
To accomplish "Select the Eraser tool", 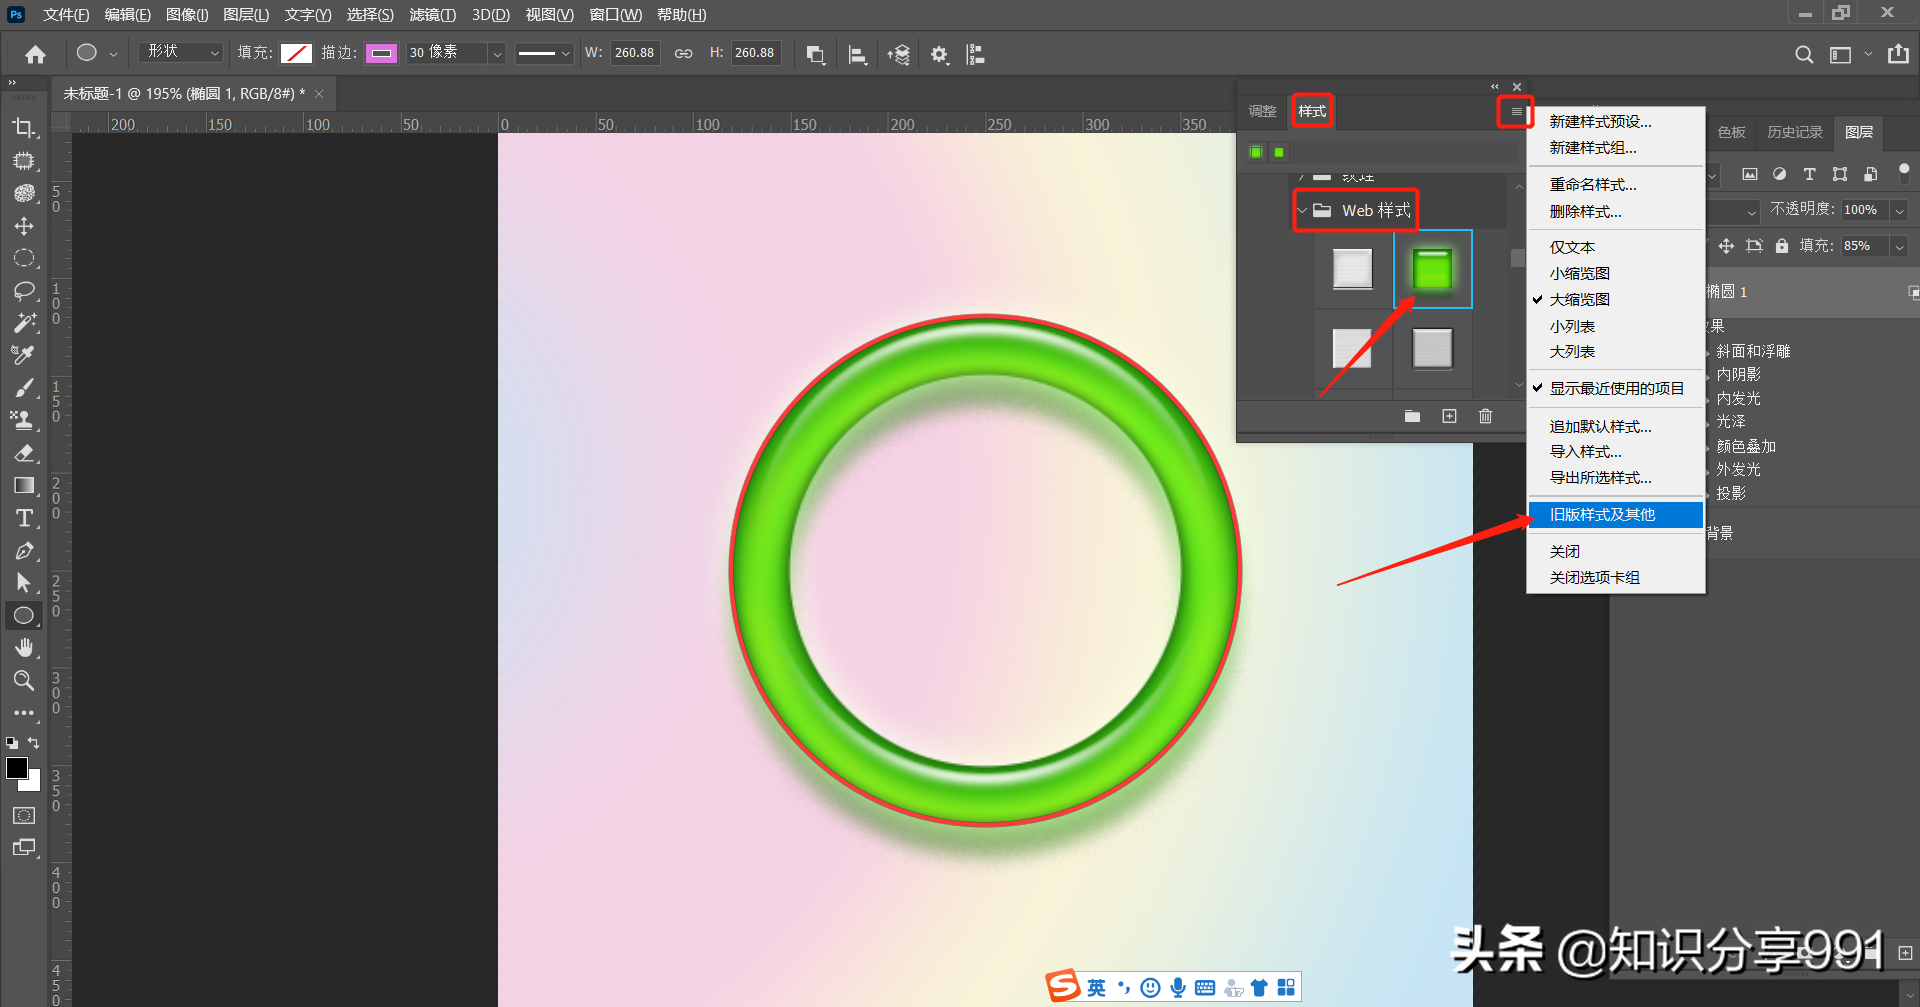I will [x=24, y=453].
